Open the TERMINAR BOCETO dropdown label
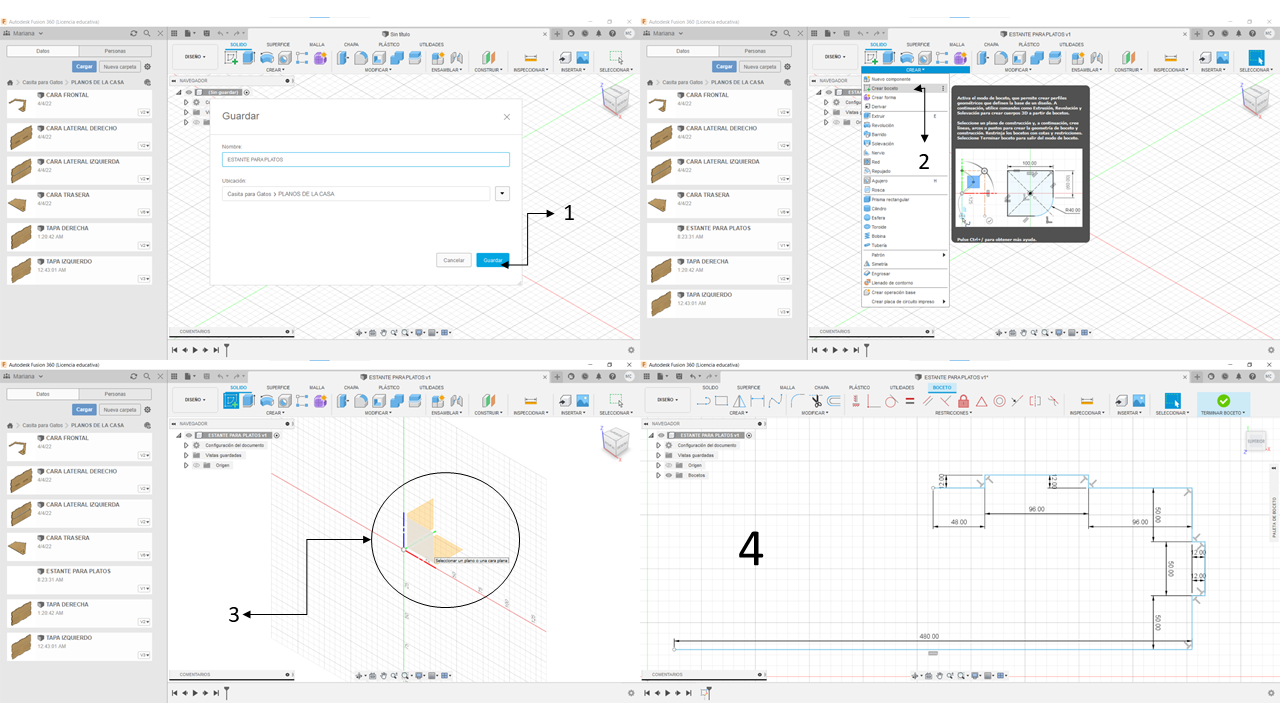The width and height of the screenshot is (1280, 720). point(1223,412)
